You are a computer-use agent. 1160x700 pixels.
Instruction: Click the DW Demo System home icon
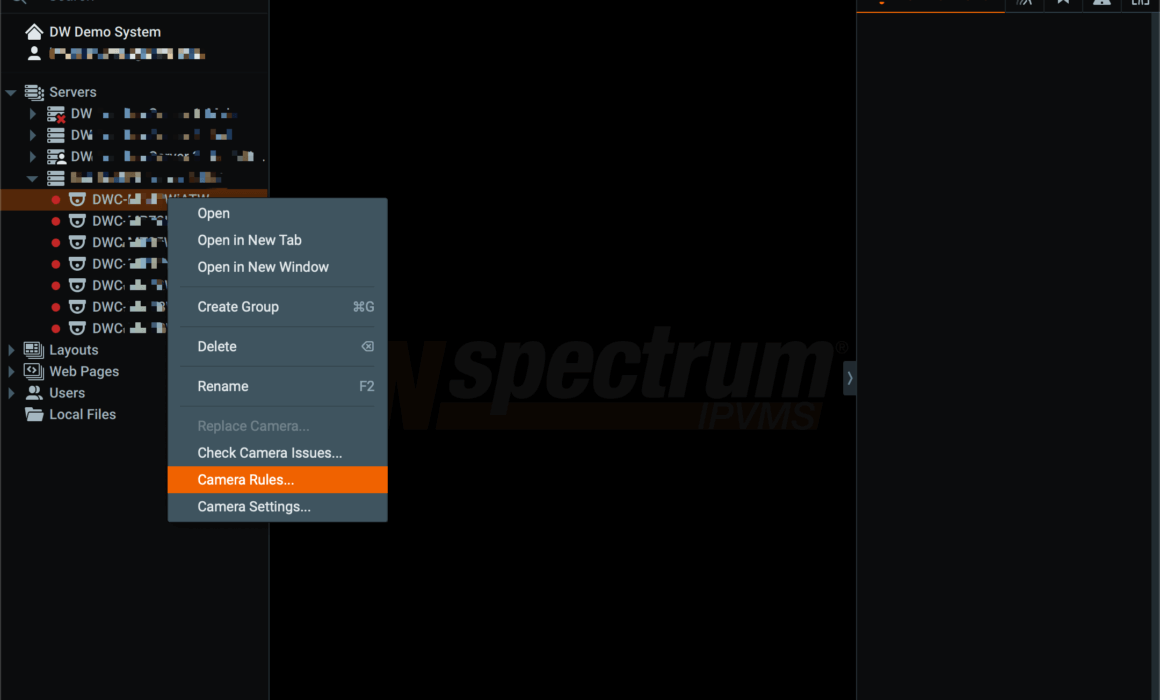click(34, 32)
